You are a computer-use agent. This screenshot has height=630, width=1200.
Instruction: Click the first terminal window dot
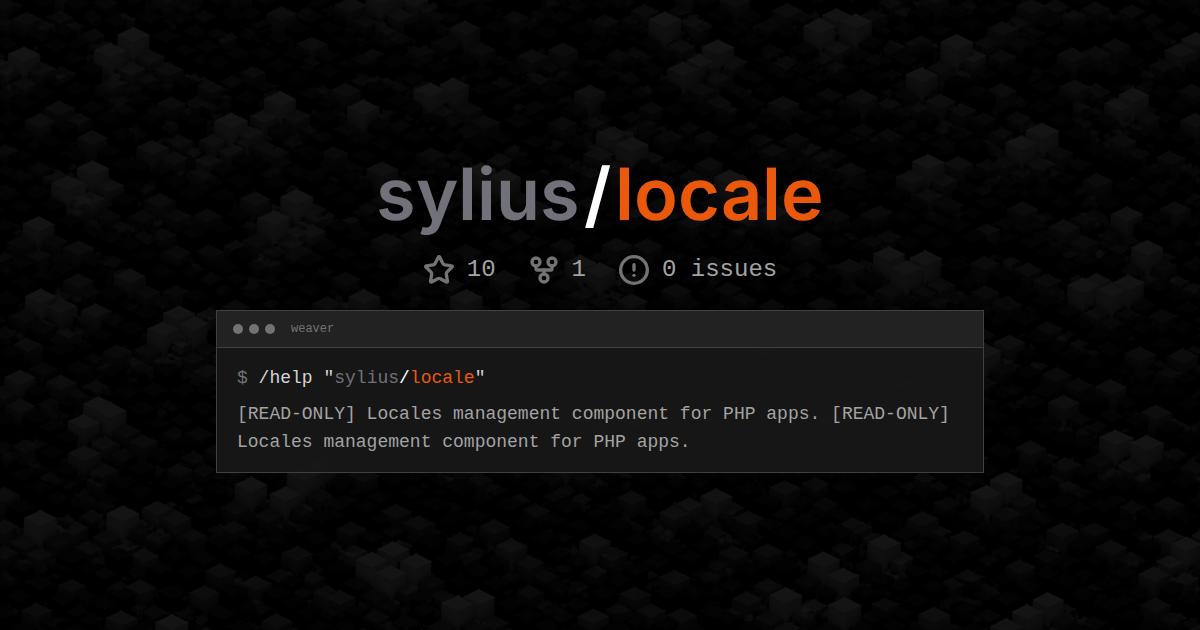[x=238, y=329]
